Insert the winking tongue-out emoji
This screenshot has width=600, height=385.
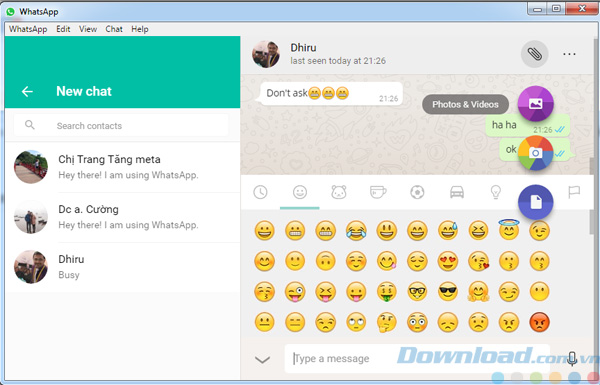(295, 292)
